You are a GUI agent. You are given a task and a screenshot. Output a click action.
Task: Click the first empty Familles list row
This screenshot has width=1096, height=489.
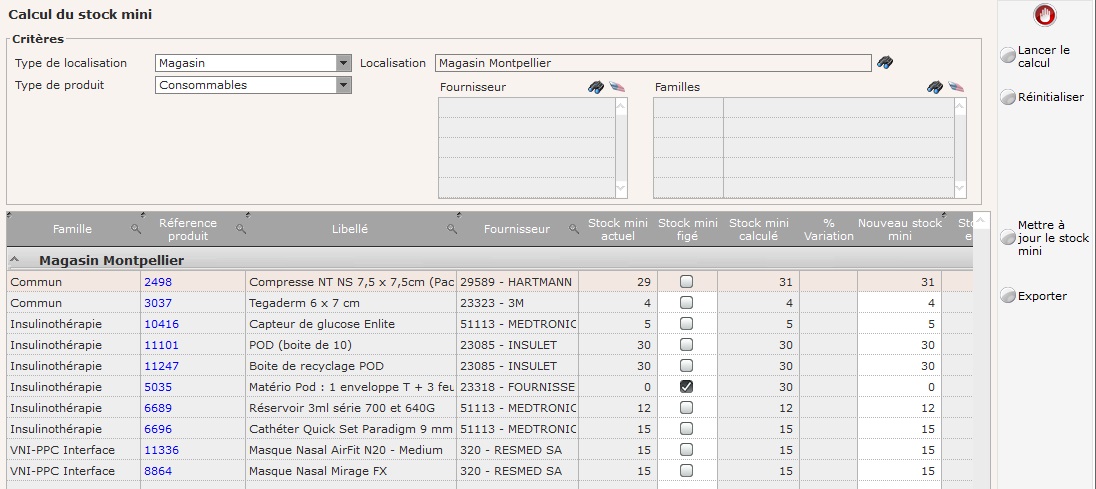click(804, 108)
